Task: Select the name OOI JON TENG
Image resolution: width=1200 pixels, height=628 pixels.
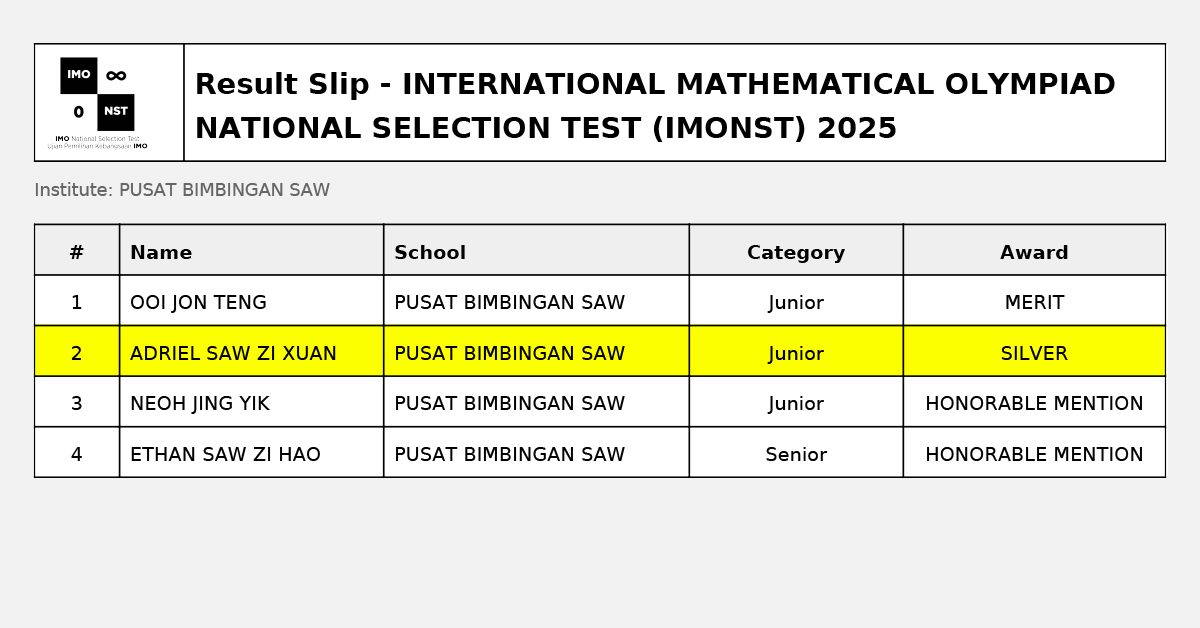Action: (x=198, y=303)
